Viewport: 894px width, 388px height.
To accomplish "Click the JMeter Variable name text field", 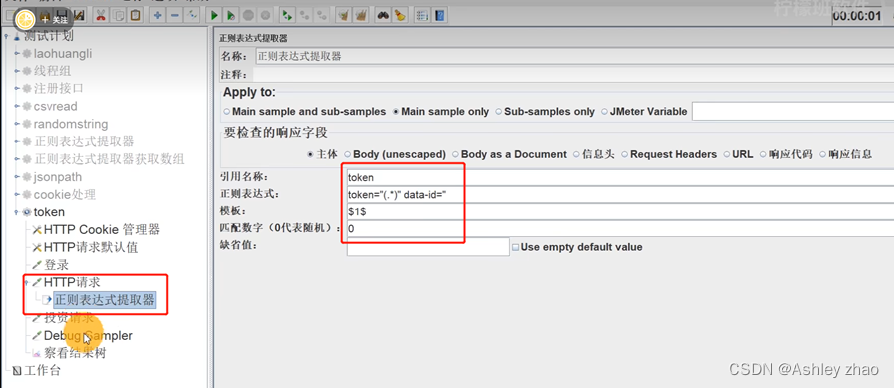I will (x=793, y=112).
